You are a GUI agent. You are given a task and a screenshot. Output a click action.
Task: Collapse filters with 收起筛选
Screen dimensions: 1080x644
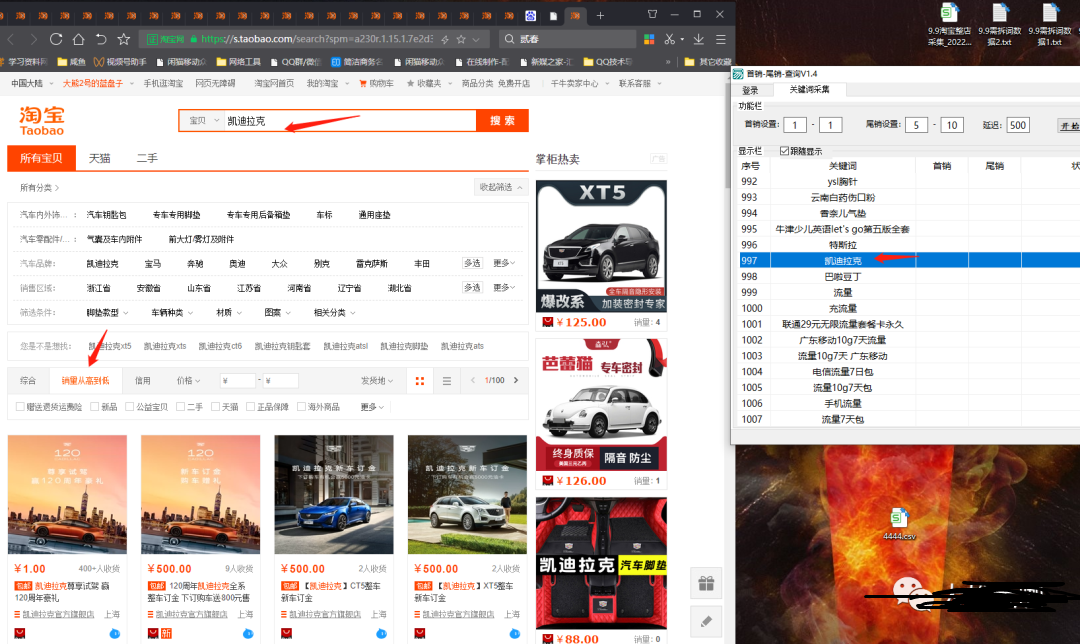click(x=501, y=187)
